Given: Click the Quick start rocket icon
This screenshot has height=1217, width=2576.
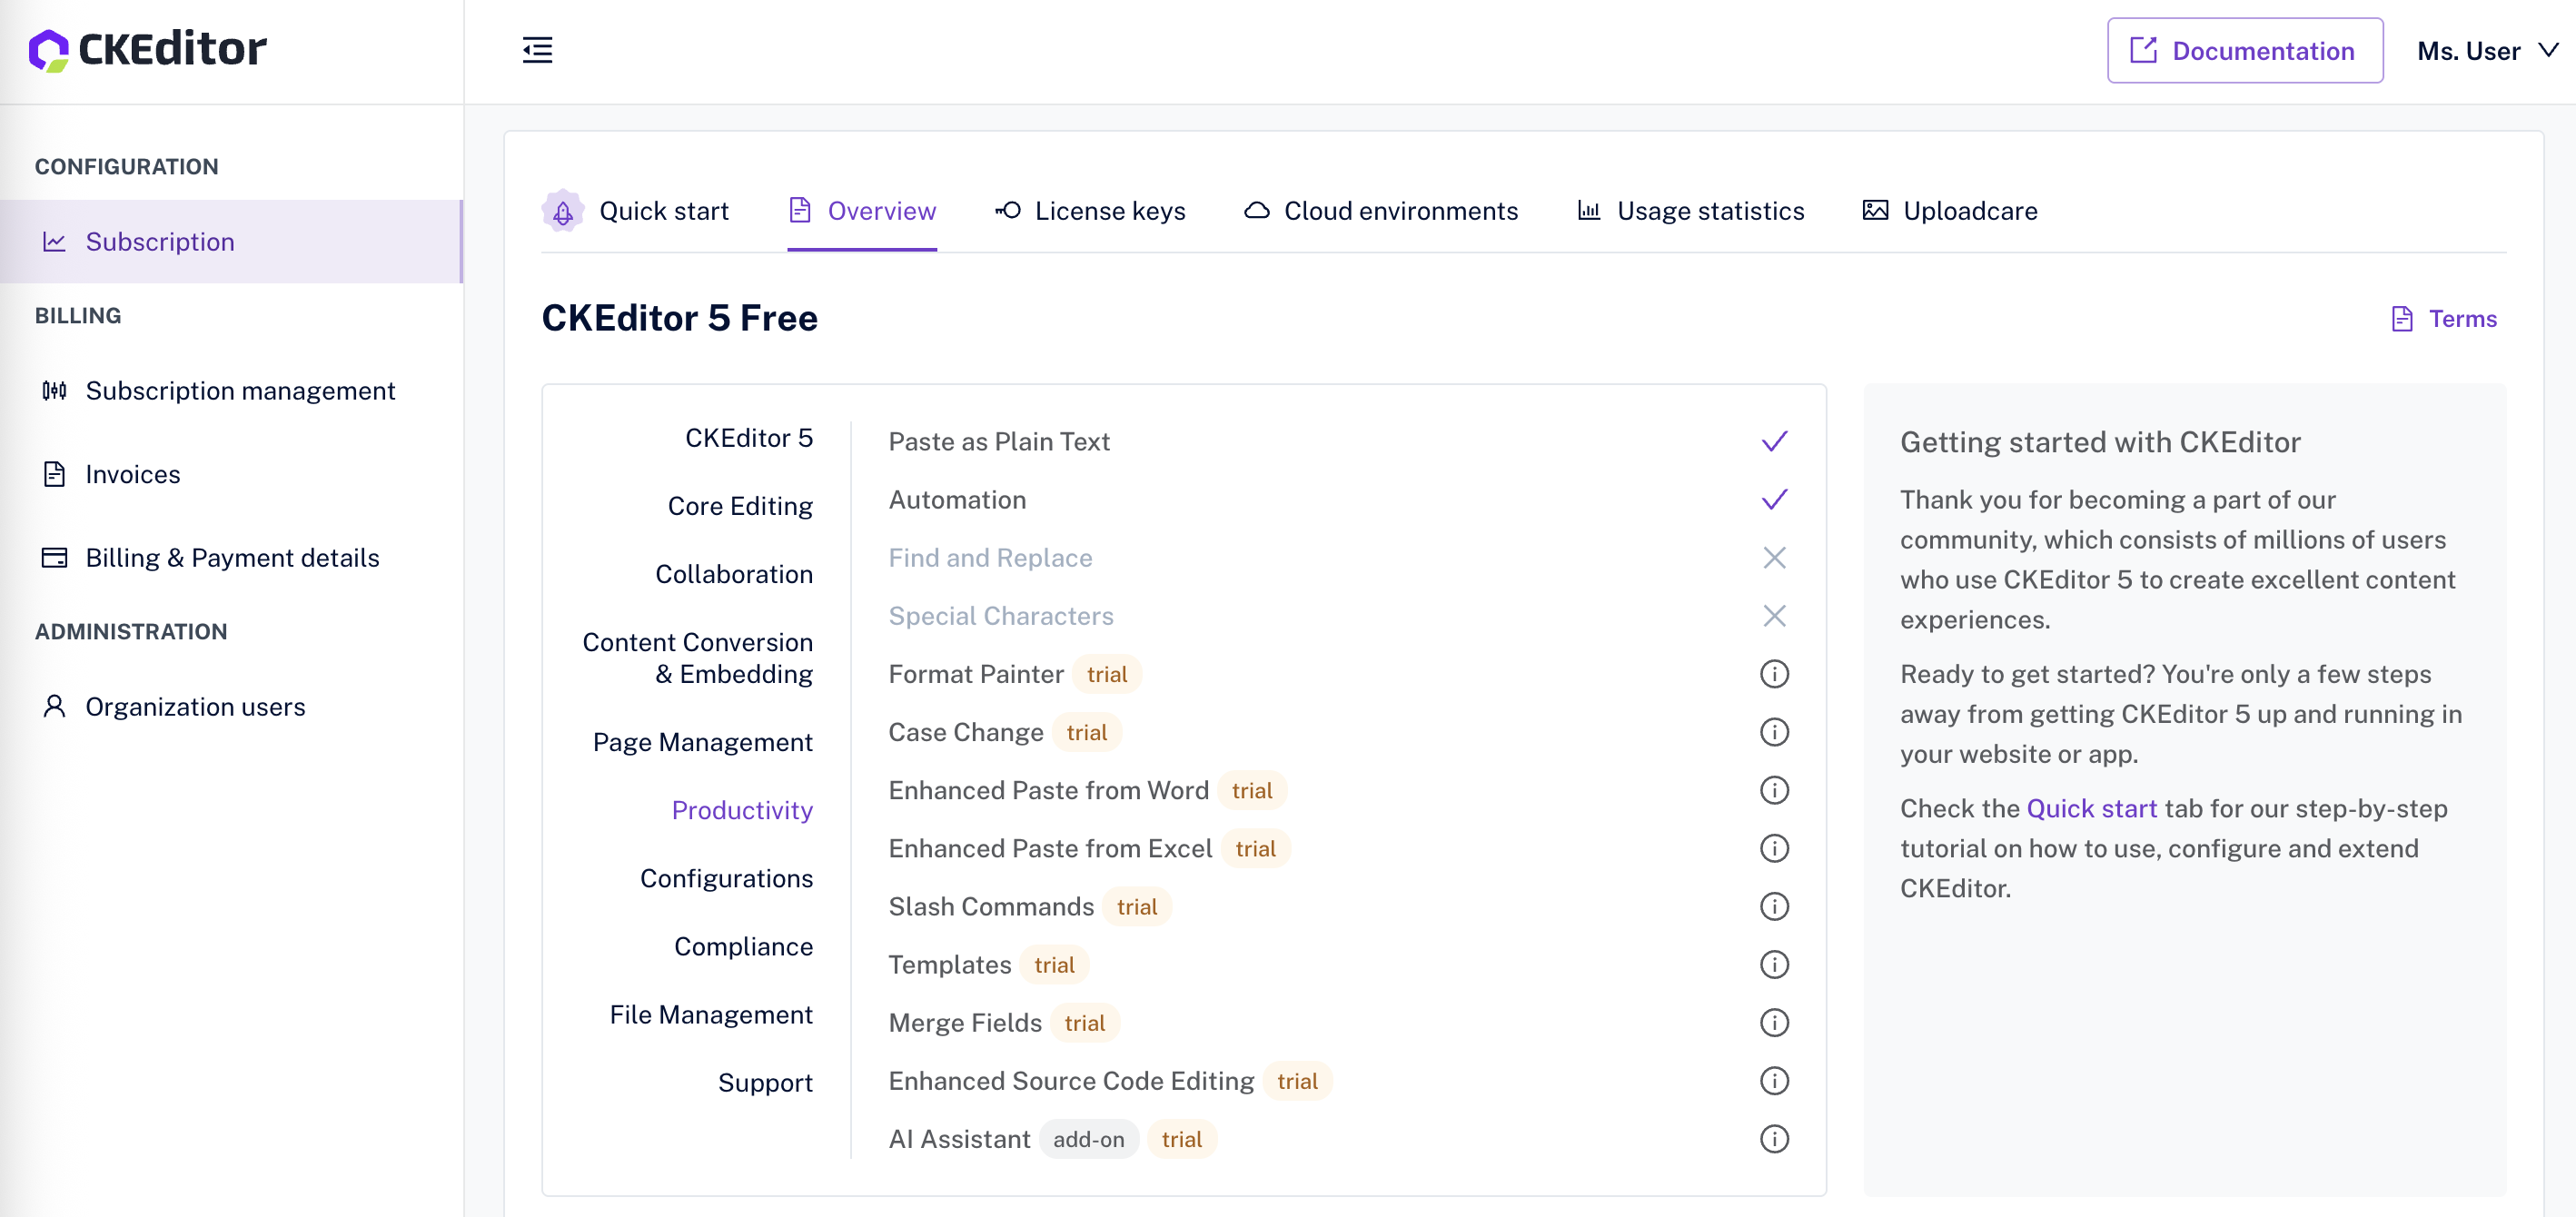Looking at the screenshot, I should [563, 211].
